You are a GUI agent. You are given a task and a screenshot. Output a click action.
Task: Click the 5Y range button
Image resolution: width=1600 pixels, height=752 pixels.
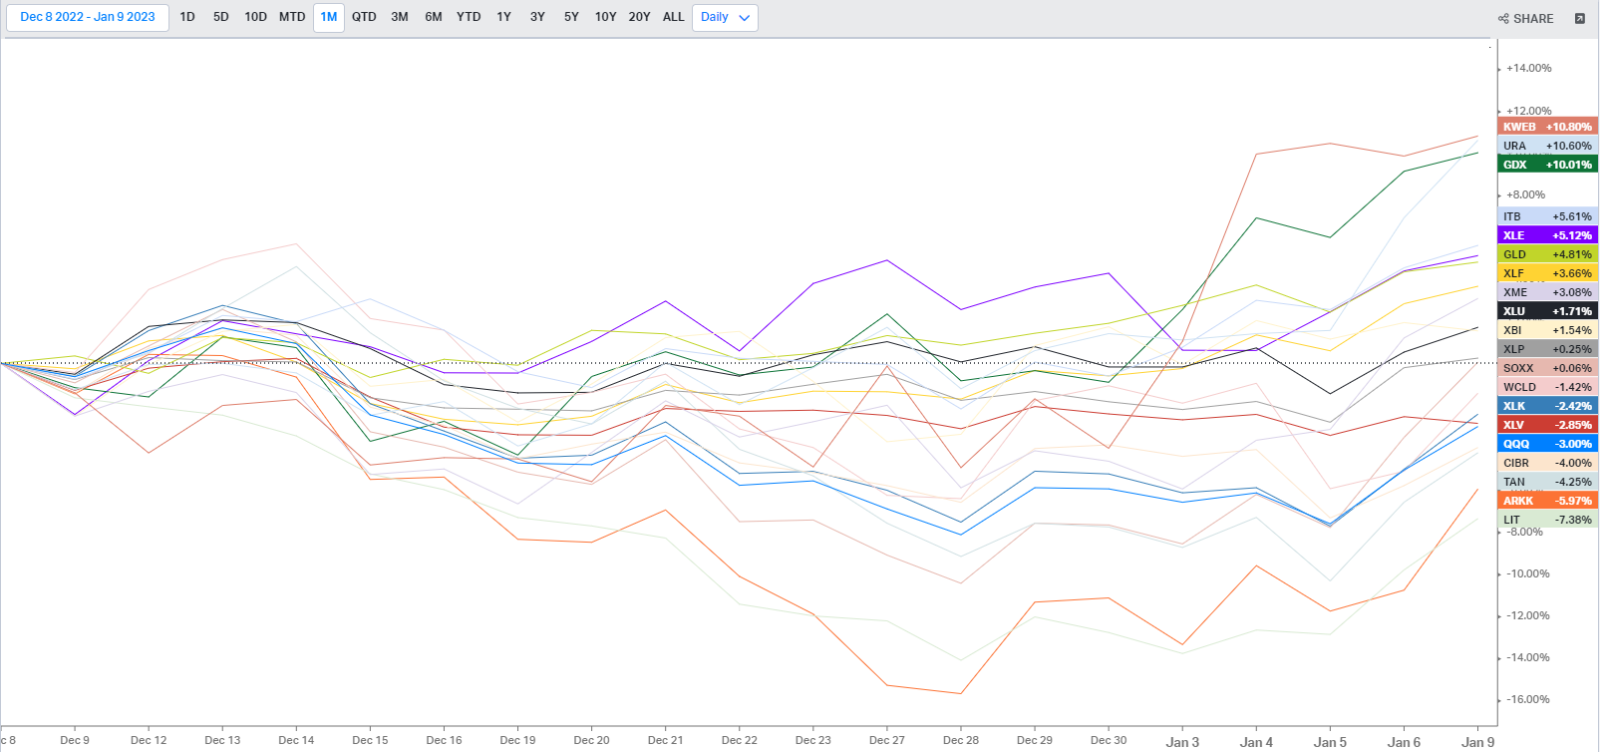tap(571, 17)
